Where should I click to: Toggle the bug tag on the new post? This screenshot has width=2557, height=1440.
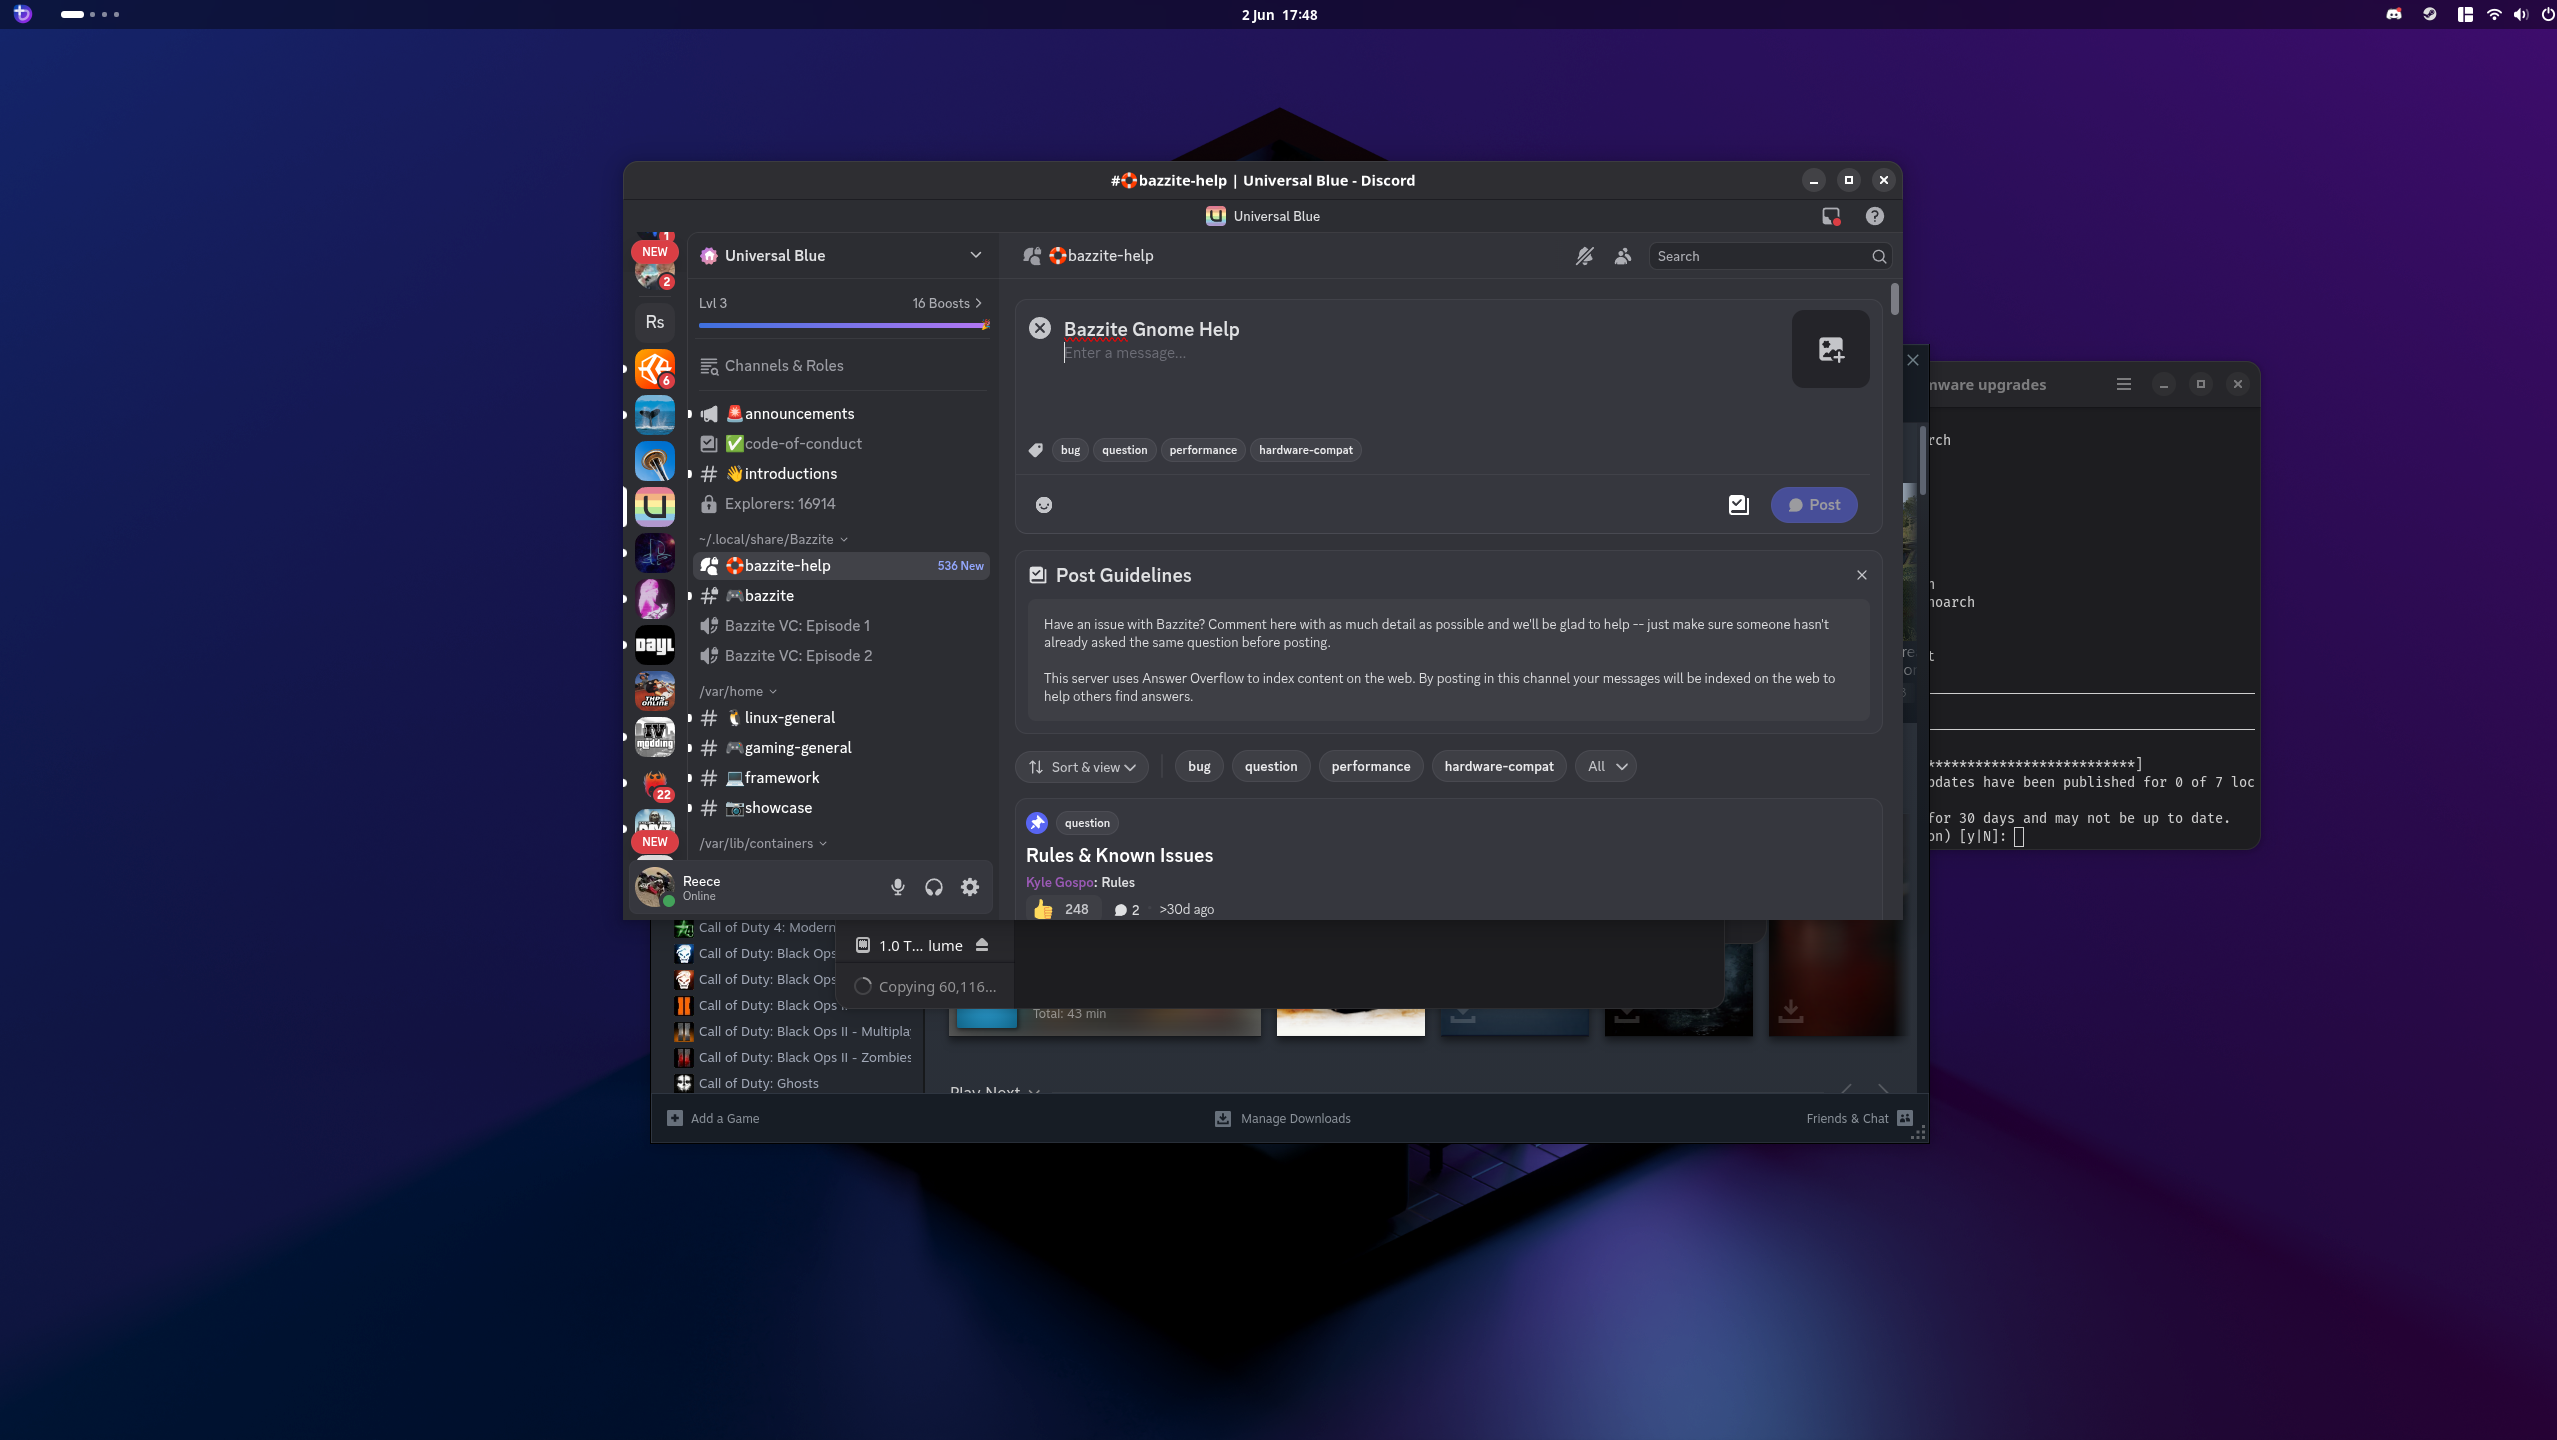pyautogui.click(x=1070, y=450)
